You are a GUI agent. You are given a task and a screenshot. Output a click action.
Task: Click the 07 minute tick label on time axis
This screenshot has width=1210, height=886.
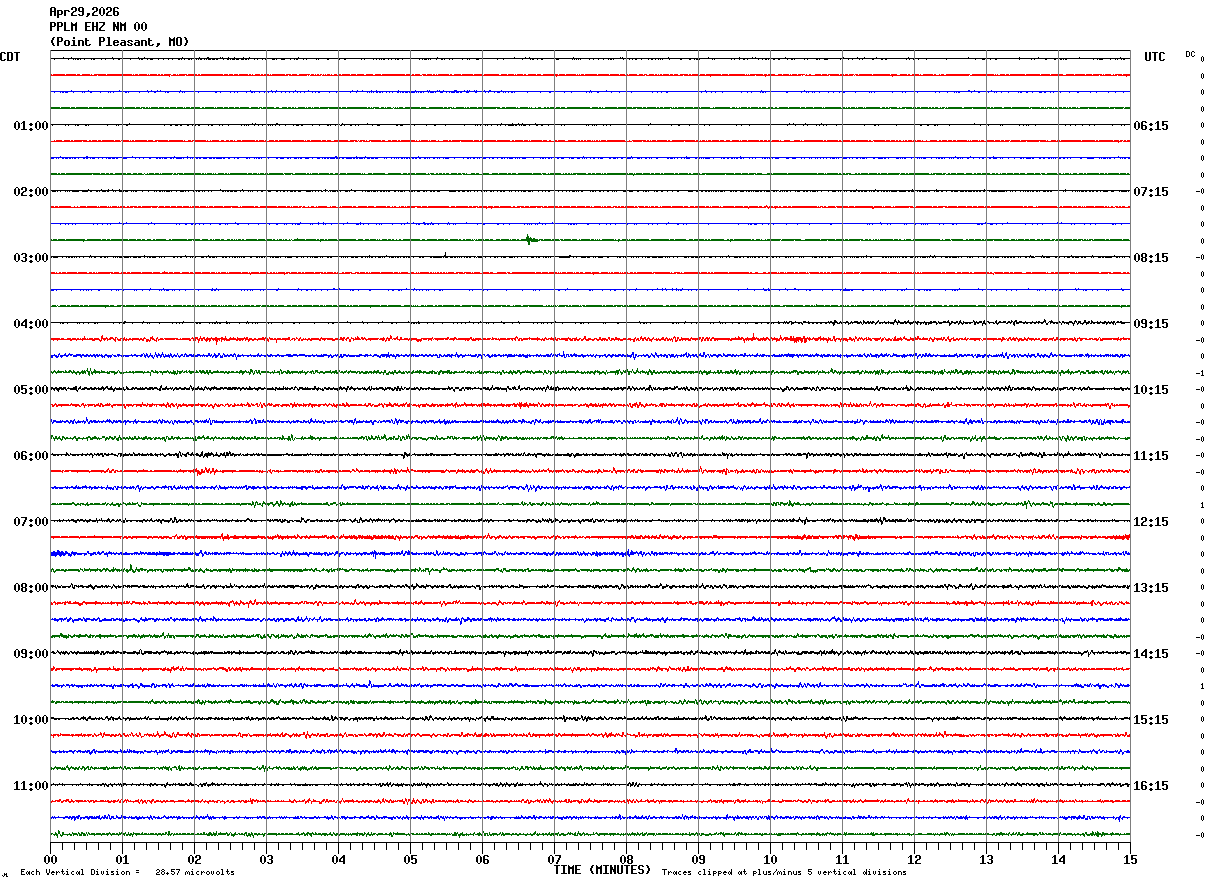[x=554, y=860]
